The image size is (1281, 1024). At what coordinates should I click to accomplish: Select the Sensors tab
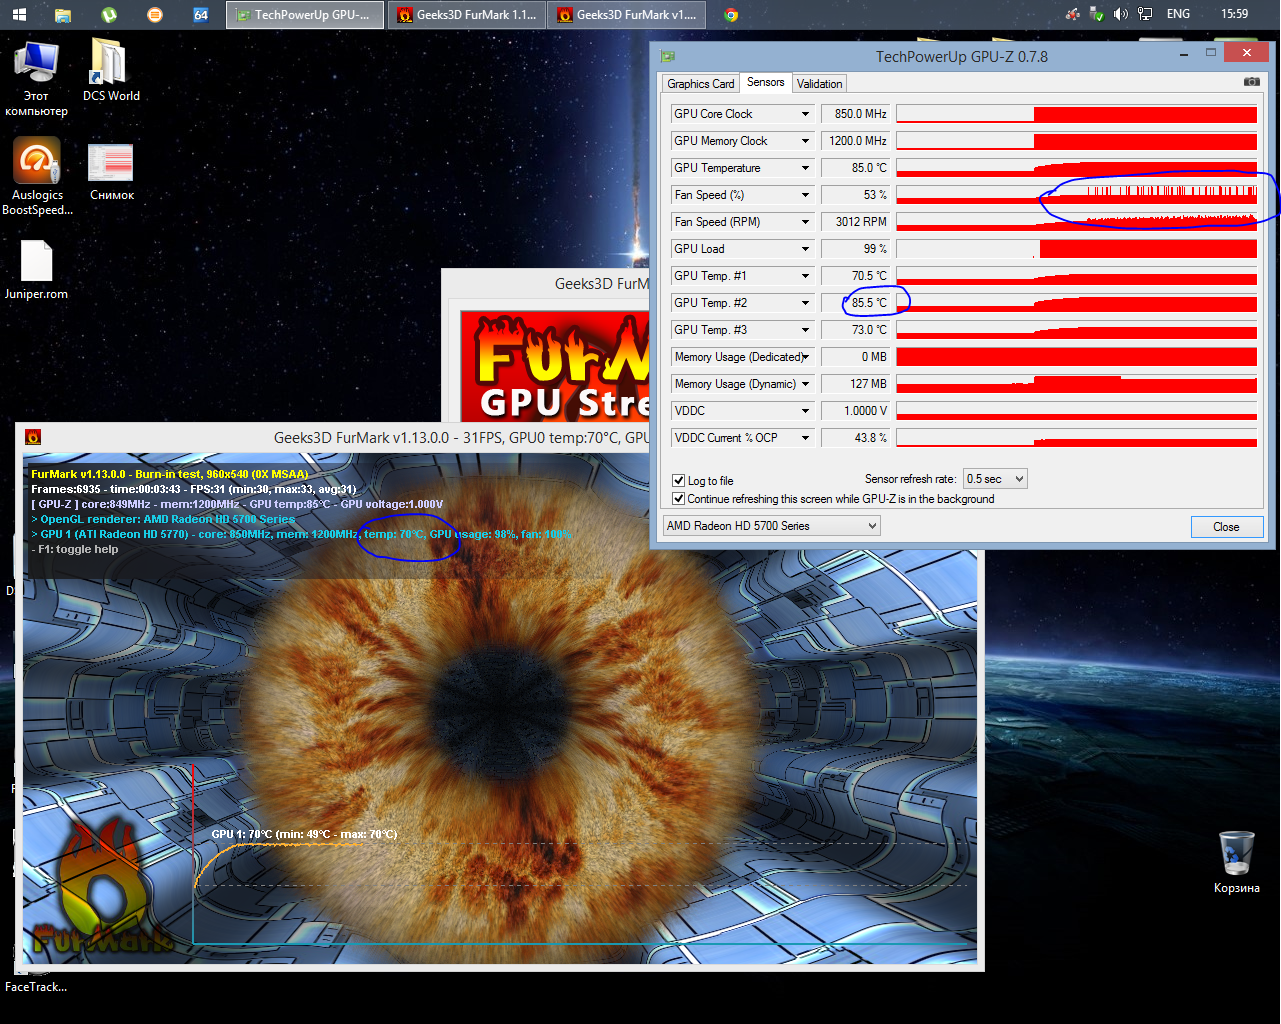click(765, 82)
